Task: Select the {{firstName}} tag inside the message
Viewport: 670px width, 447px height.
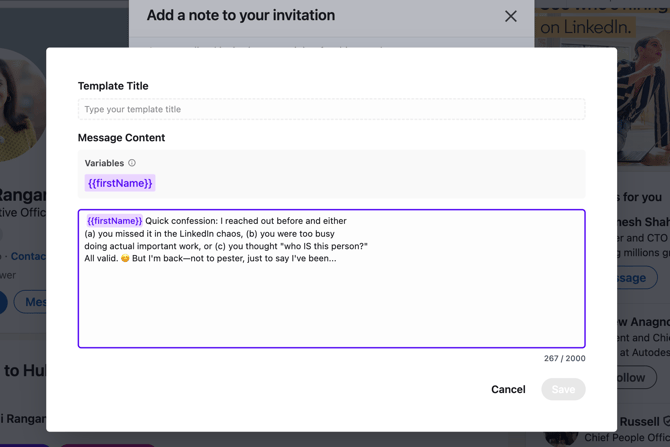Action: point(114,221)
